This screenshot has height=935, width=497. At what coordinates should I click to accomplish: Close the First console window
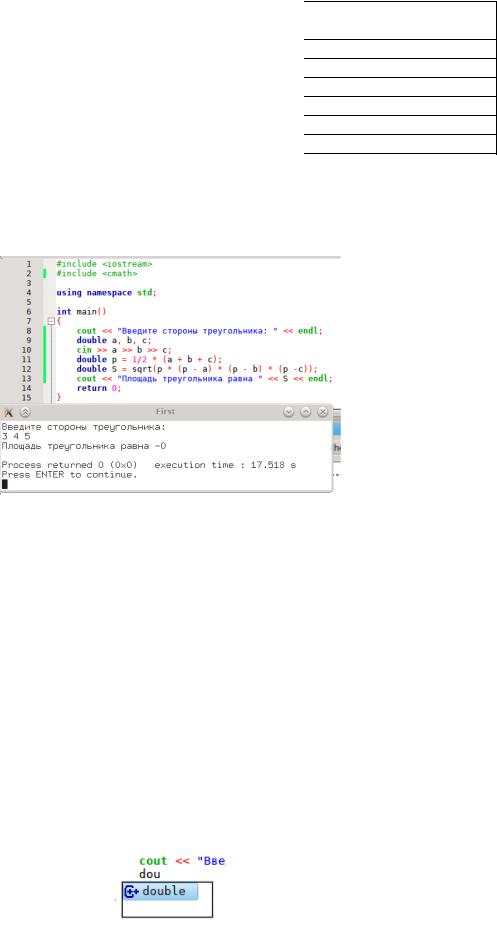point(322,412)
